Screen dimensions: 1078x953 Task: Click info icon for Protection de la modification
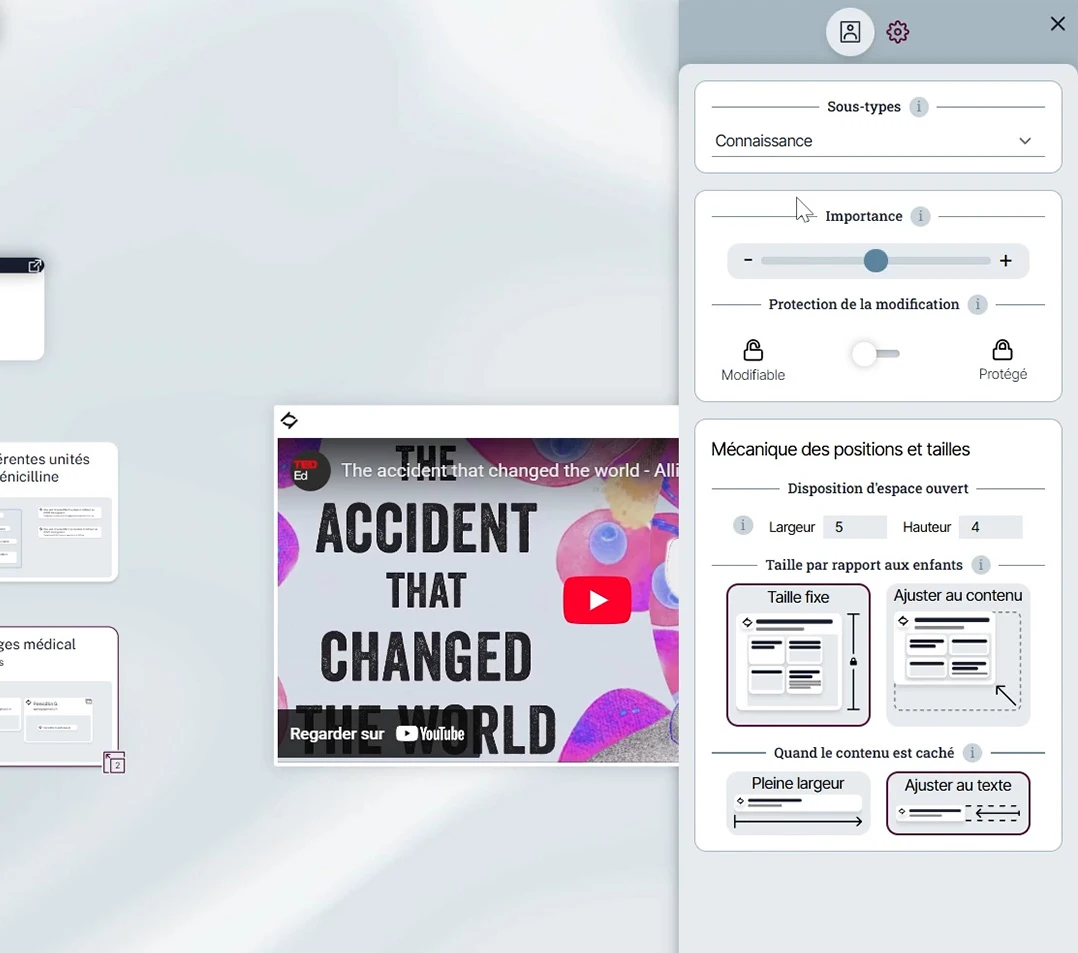[977, 305]
